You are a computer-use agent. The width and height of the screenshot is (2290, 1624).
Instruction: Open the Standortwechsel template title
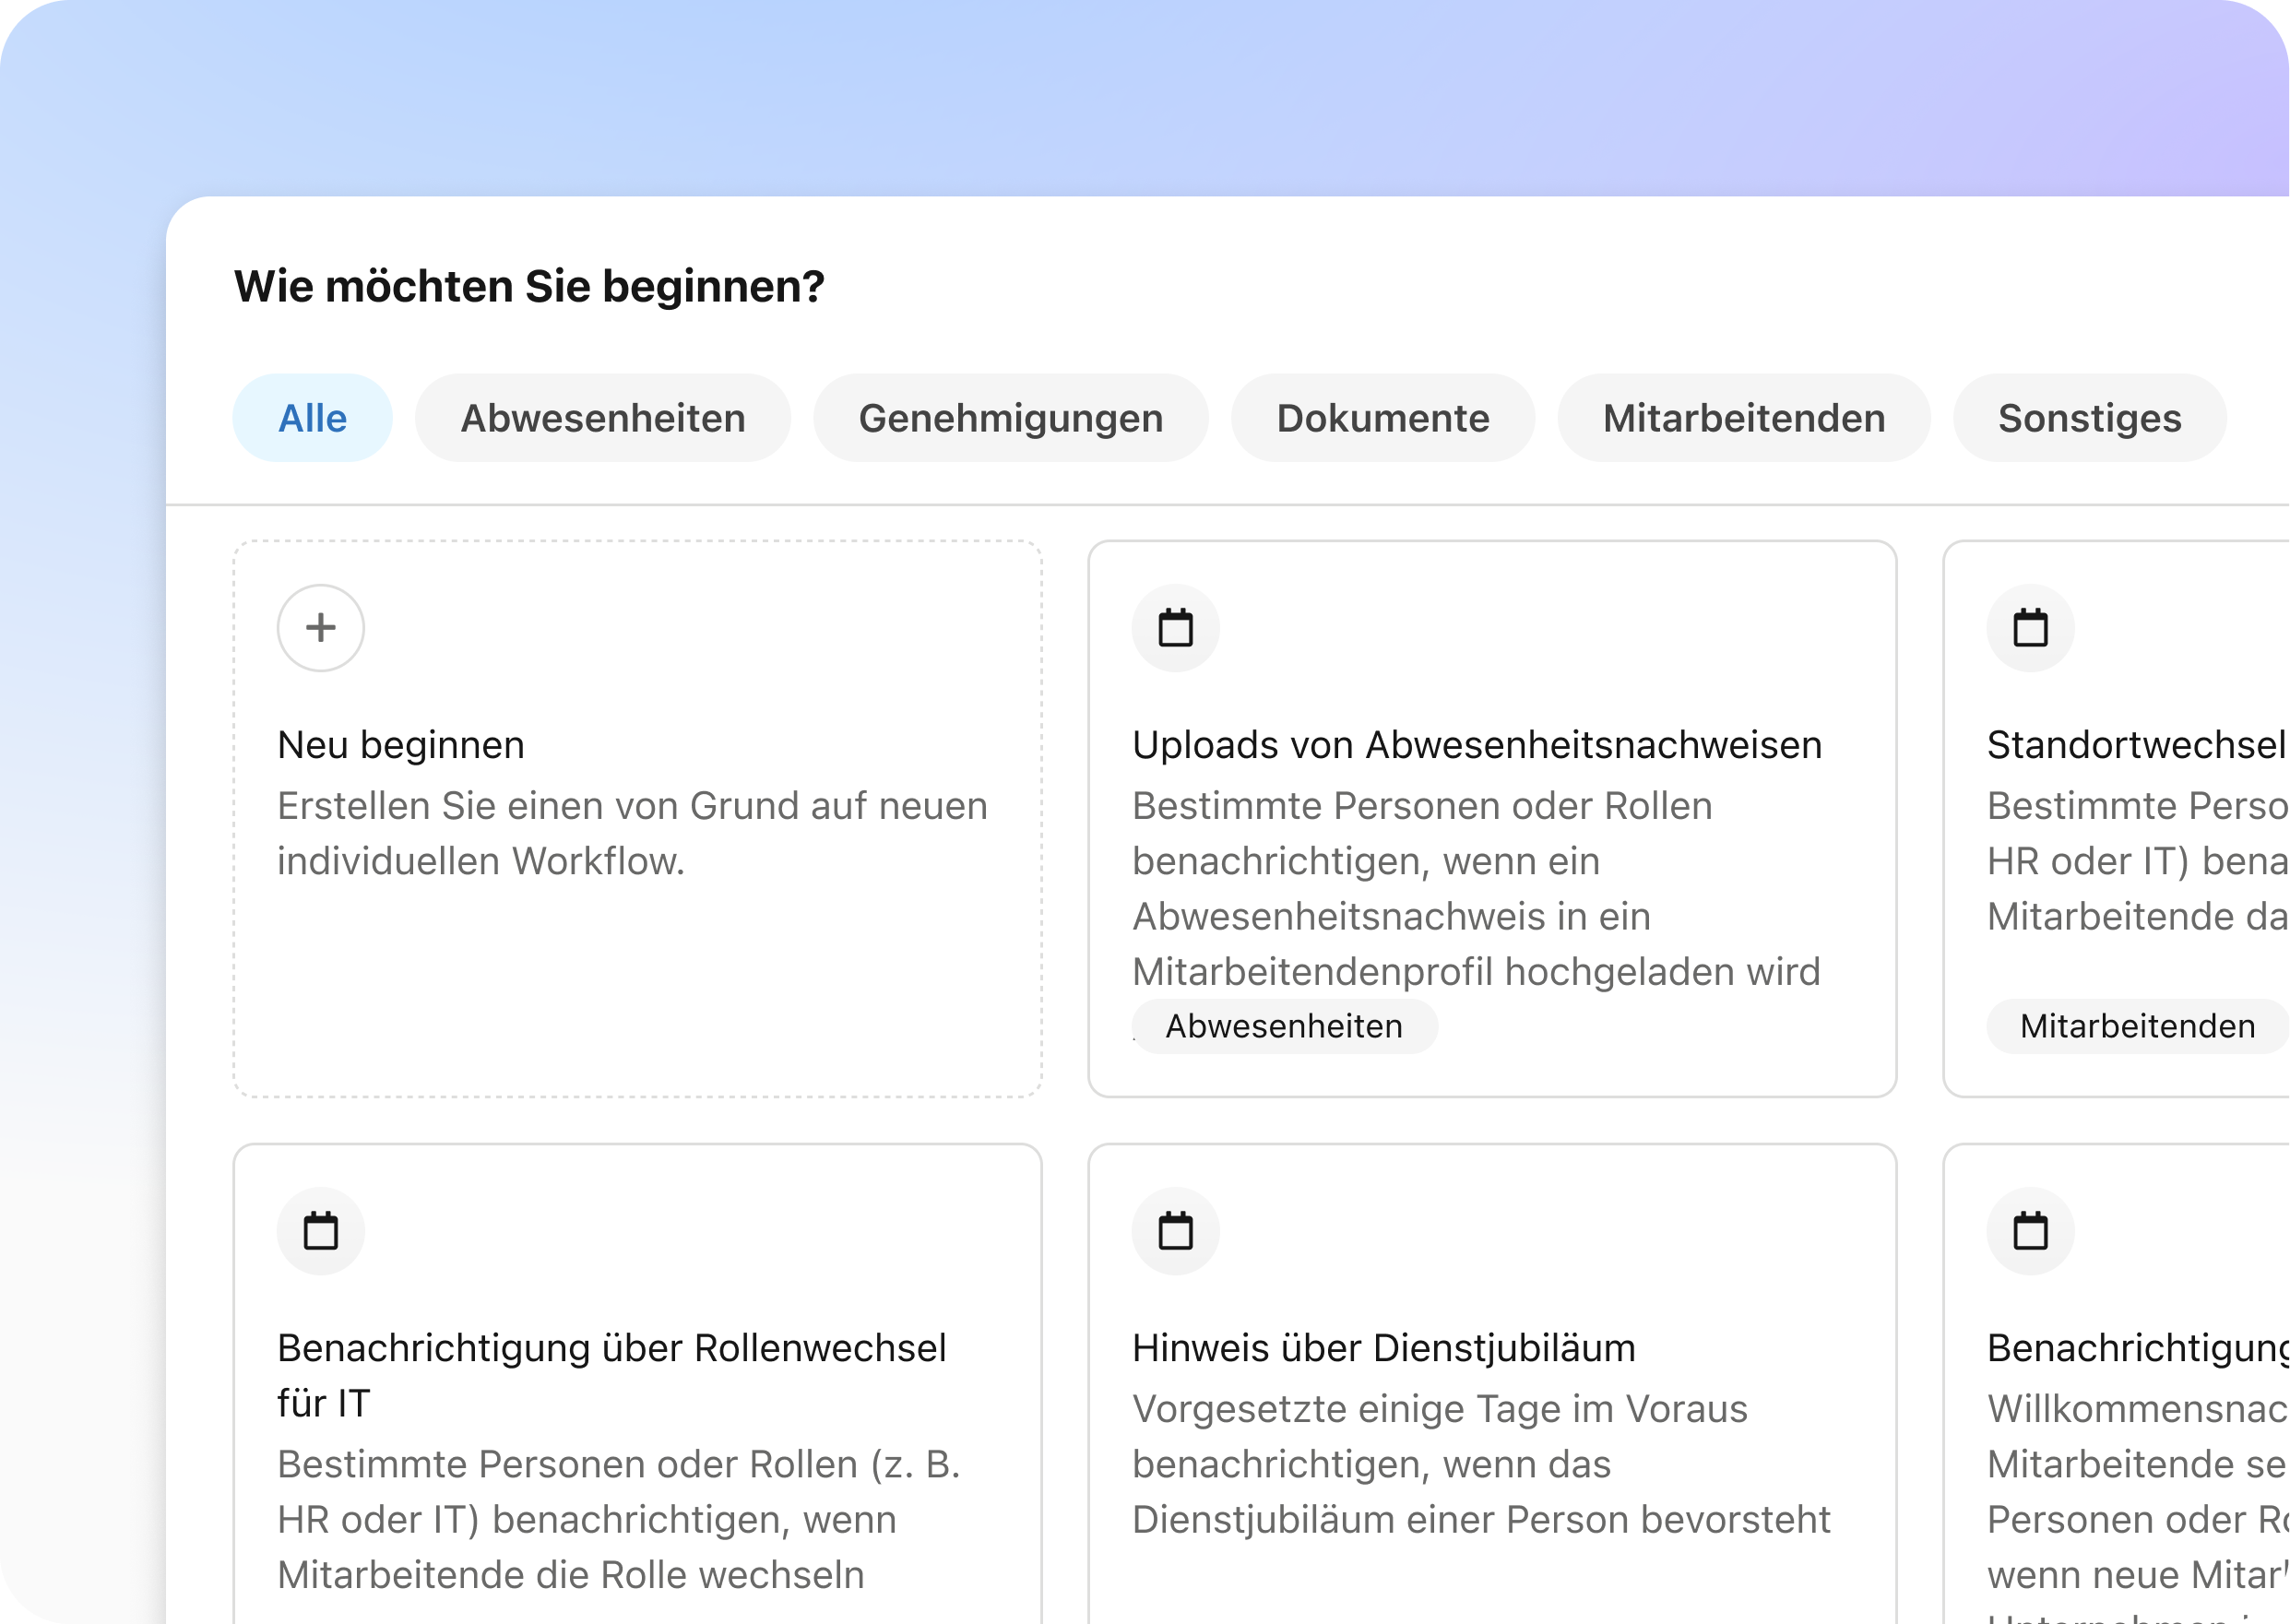tap(2137, 745)
